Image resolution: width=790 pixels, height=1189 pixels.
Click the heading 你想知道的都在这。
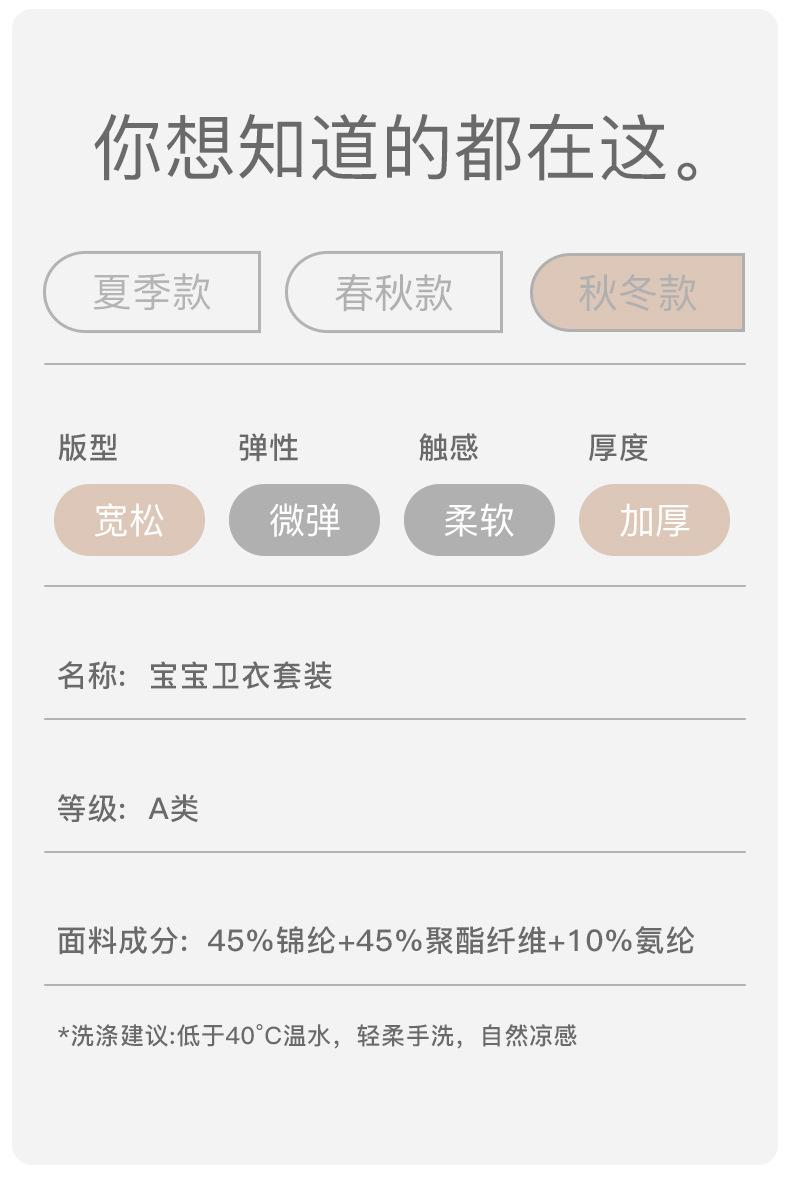click(400, 148)
